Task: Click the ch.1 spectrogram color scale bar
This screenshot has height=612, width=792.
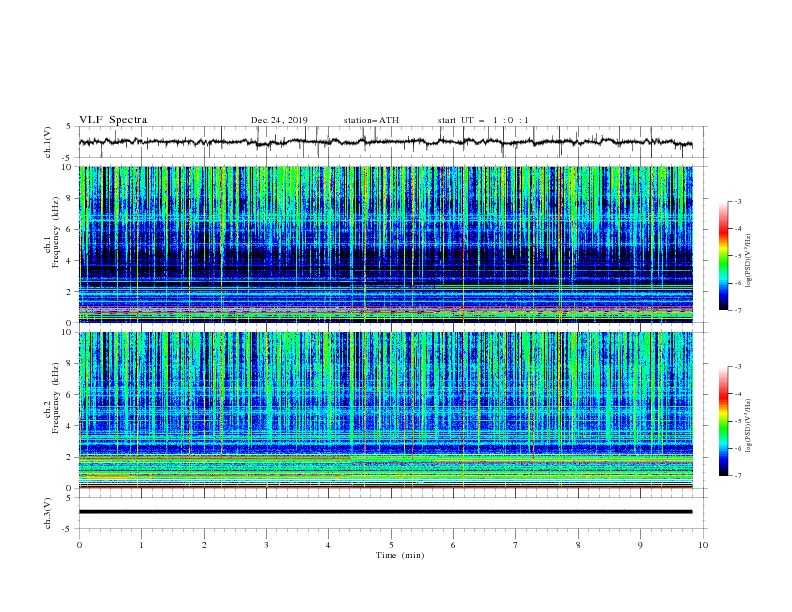Action: pos(723,256)
